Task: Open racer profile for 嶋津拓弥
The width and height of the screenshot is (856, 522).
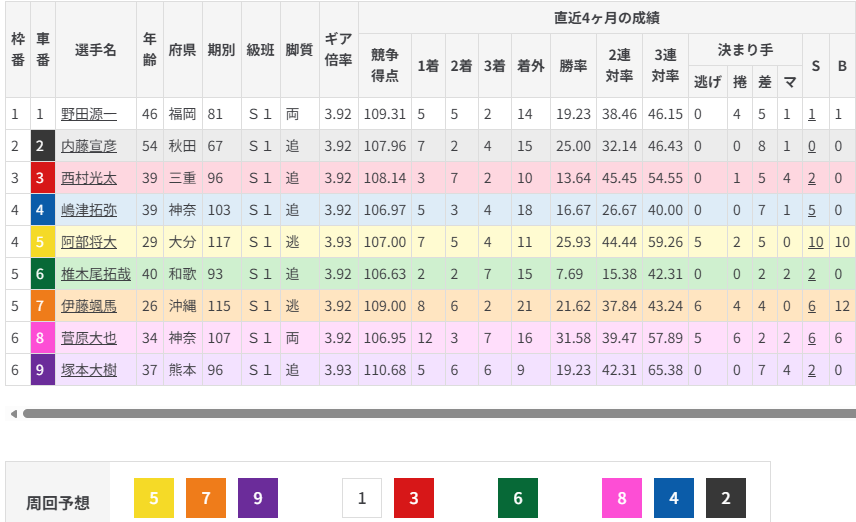Action: (x=88, y=210)
